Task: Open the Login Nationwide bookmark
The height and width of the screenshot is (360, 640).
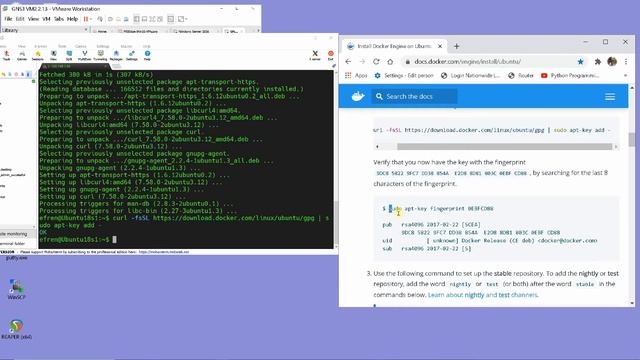Action: point(470,76)
